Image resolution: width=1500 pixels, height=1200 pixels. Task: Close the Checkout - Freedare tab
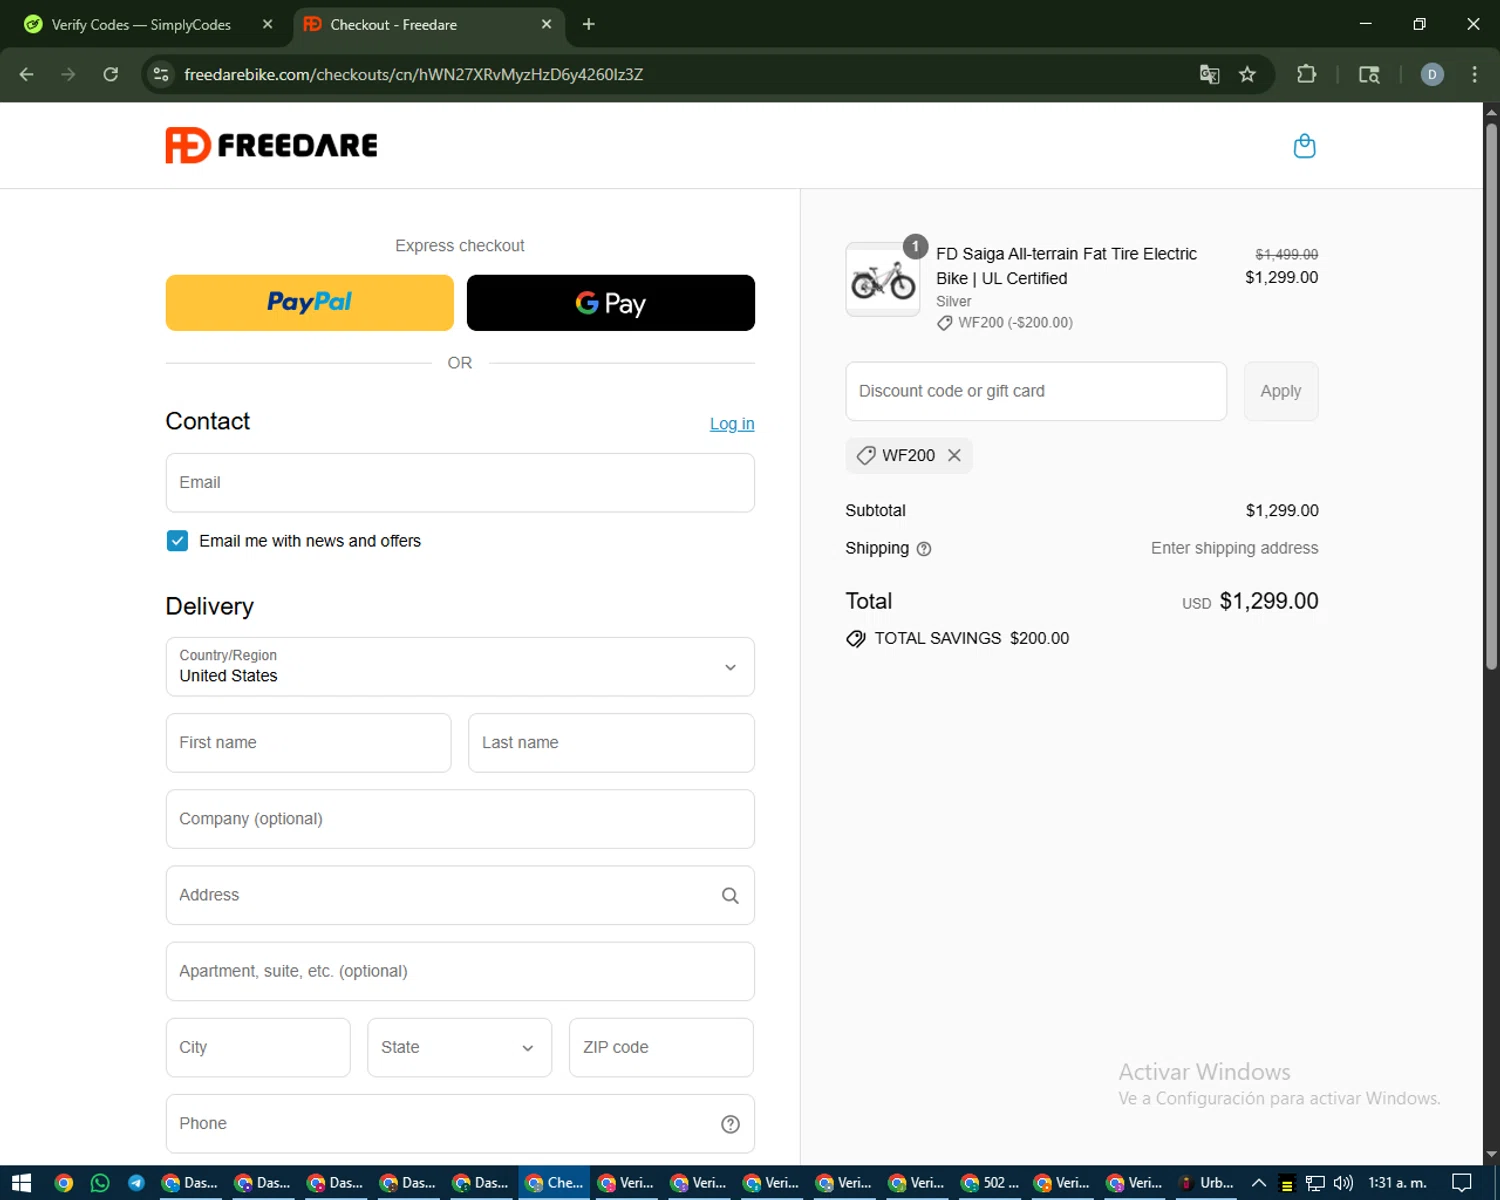(546, 24)
